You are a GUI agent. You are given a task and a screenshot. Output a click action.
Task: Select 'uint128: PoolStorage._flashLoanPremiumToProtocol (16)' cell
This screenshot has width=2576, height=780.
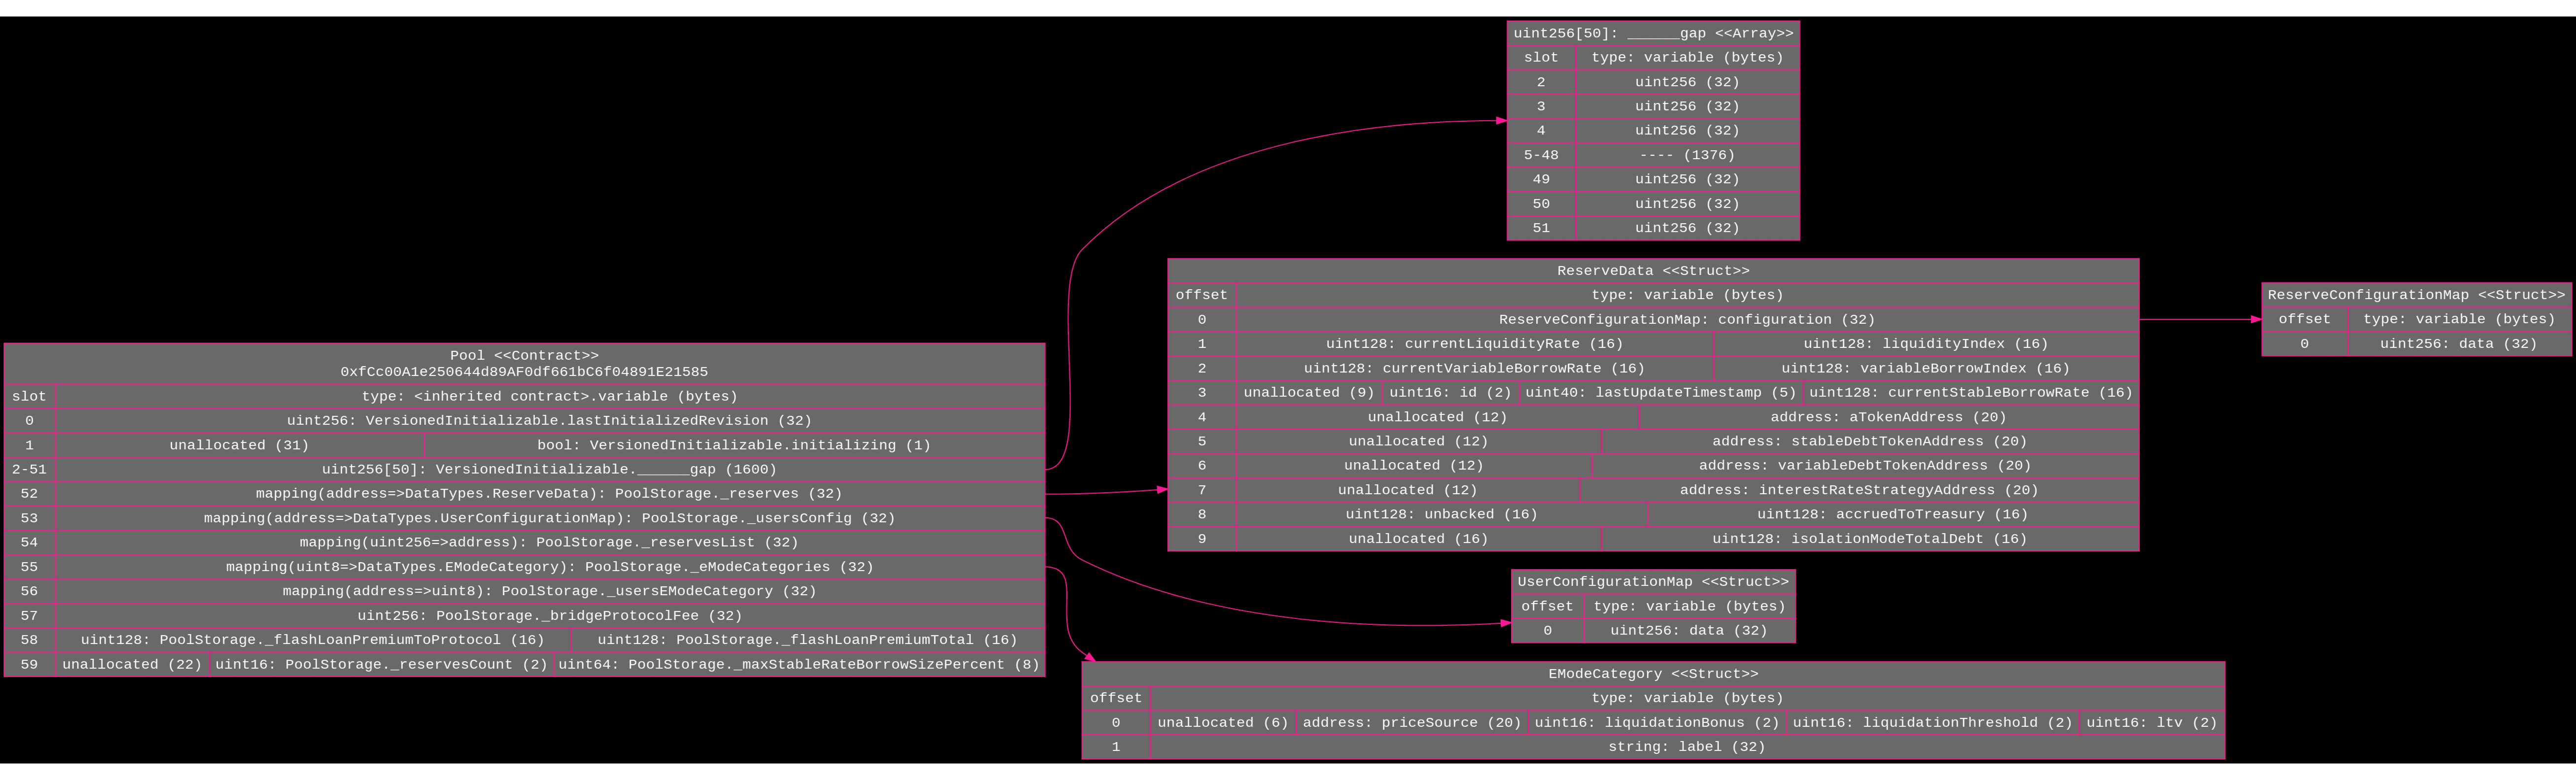pos(312,640)
